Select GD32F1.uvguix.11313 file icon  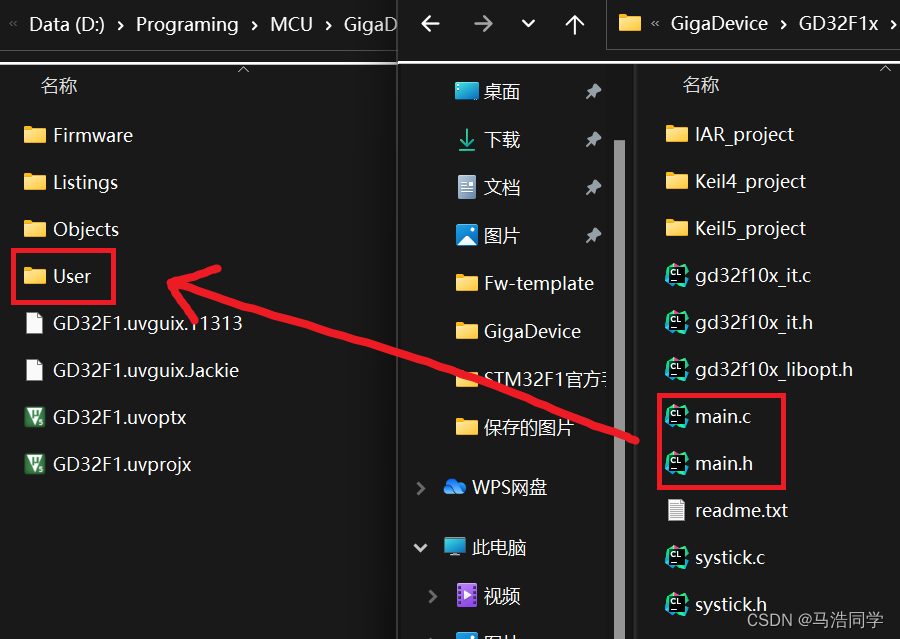coord(34,323)
